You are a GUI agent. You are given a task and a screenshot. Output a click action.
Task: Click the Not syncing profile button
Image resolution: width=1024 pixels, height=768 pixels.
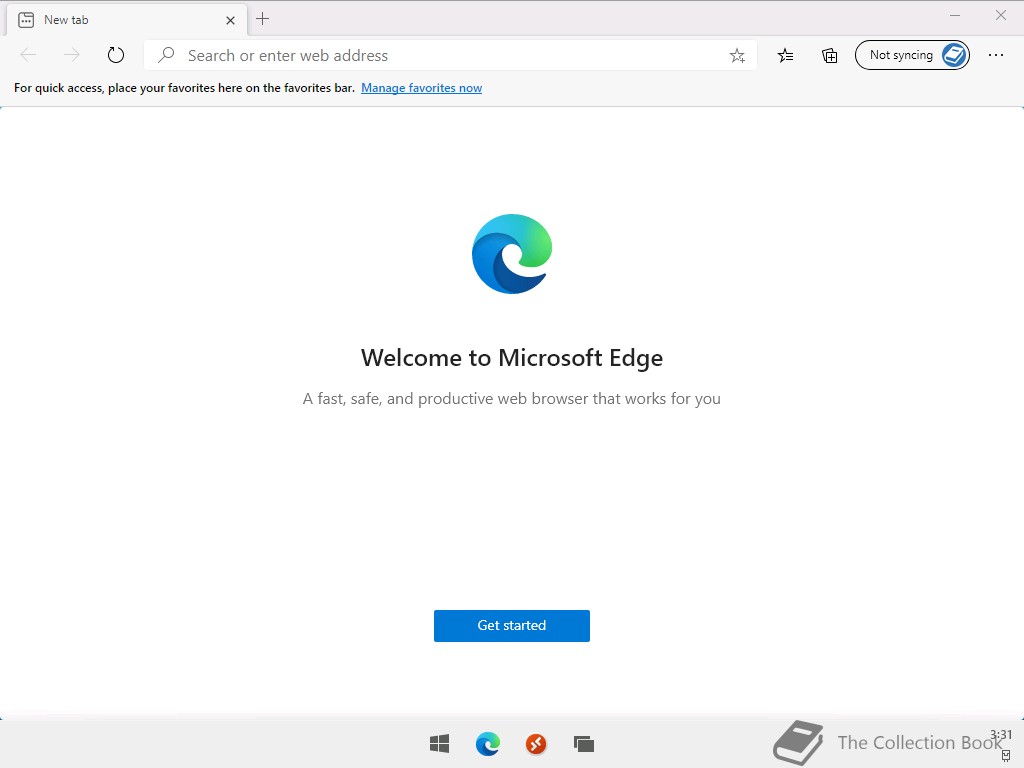pyautogui.click(x=912, y=56)
